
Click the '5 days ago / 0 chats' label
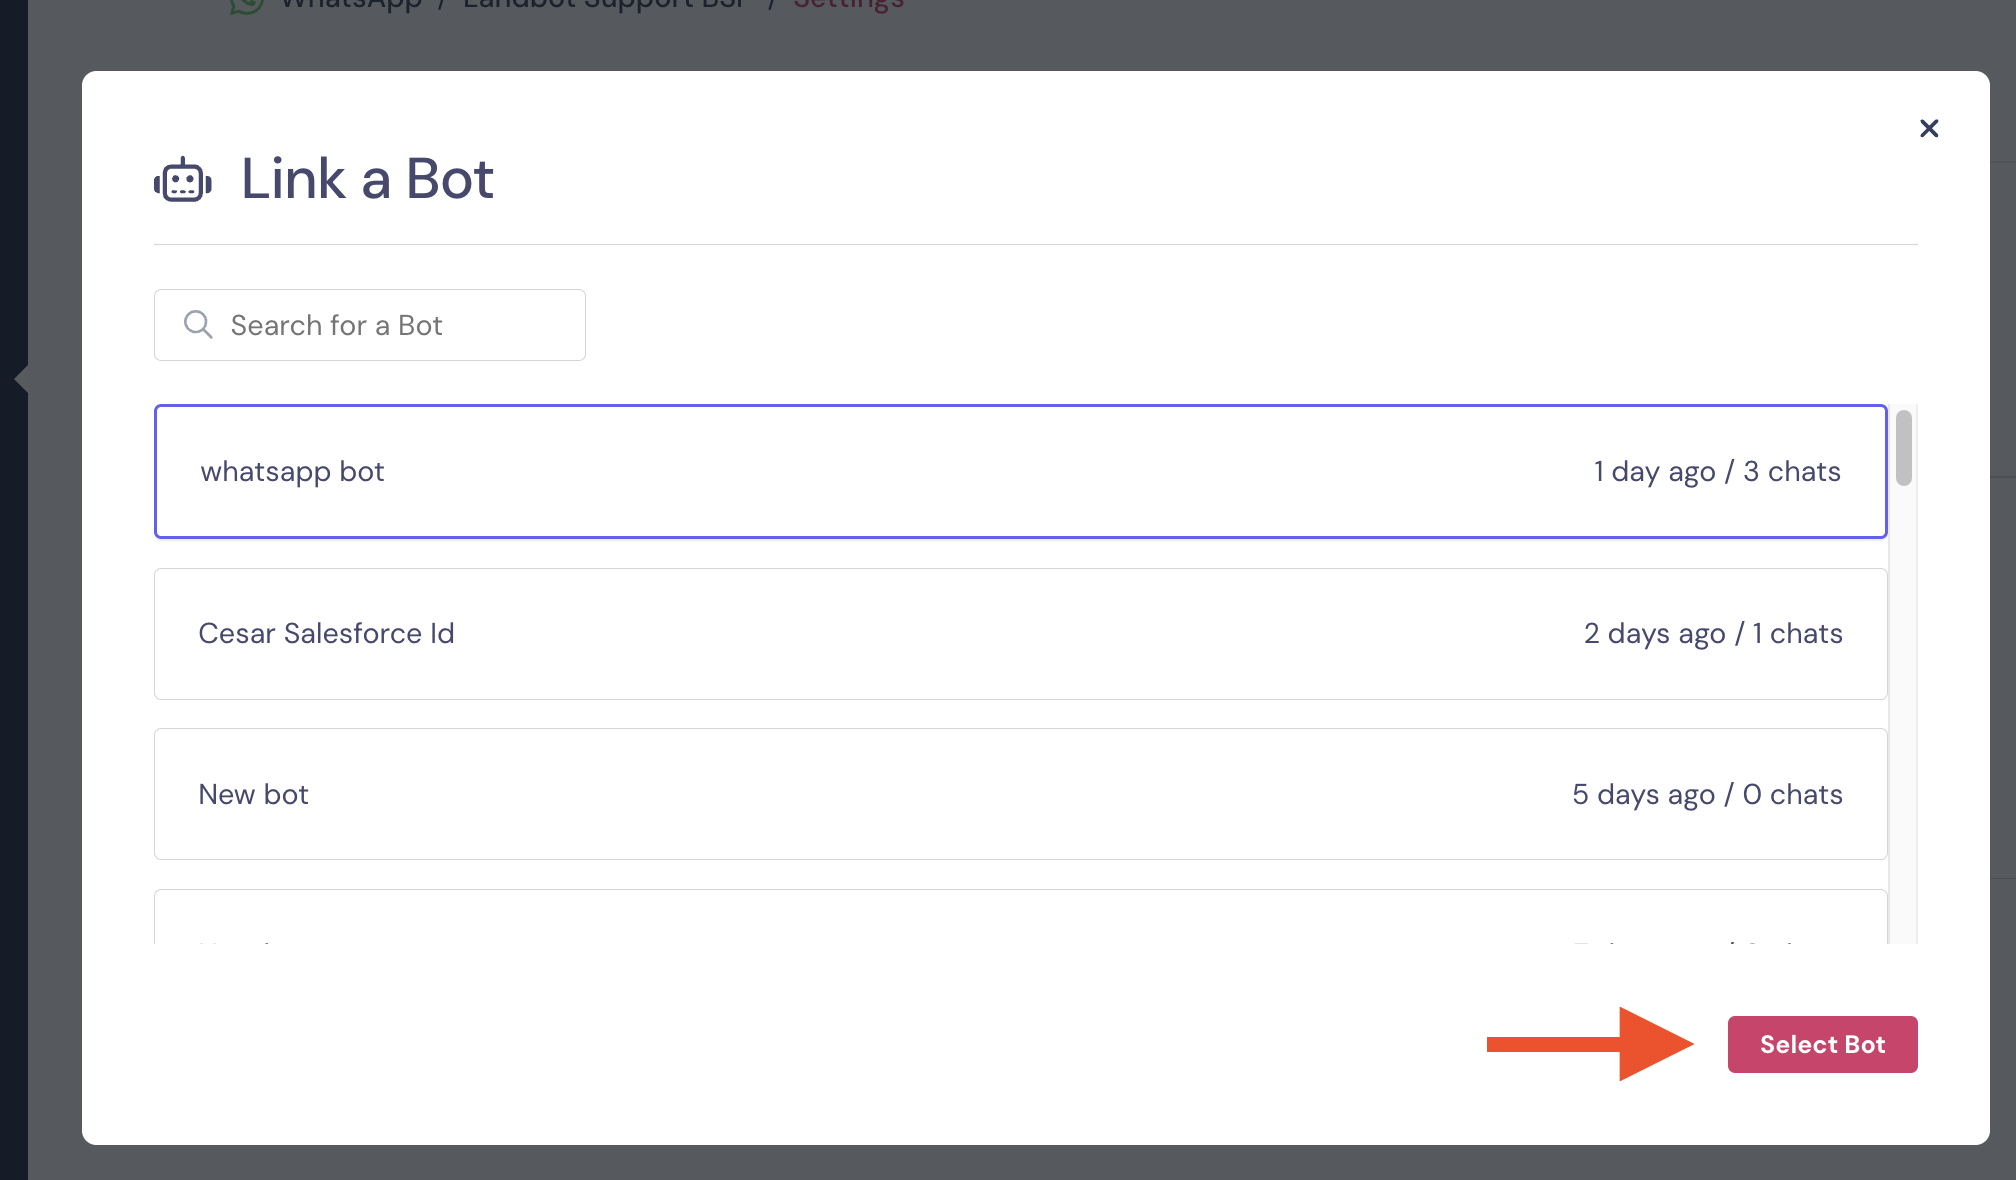[1707, 794]
